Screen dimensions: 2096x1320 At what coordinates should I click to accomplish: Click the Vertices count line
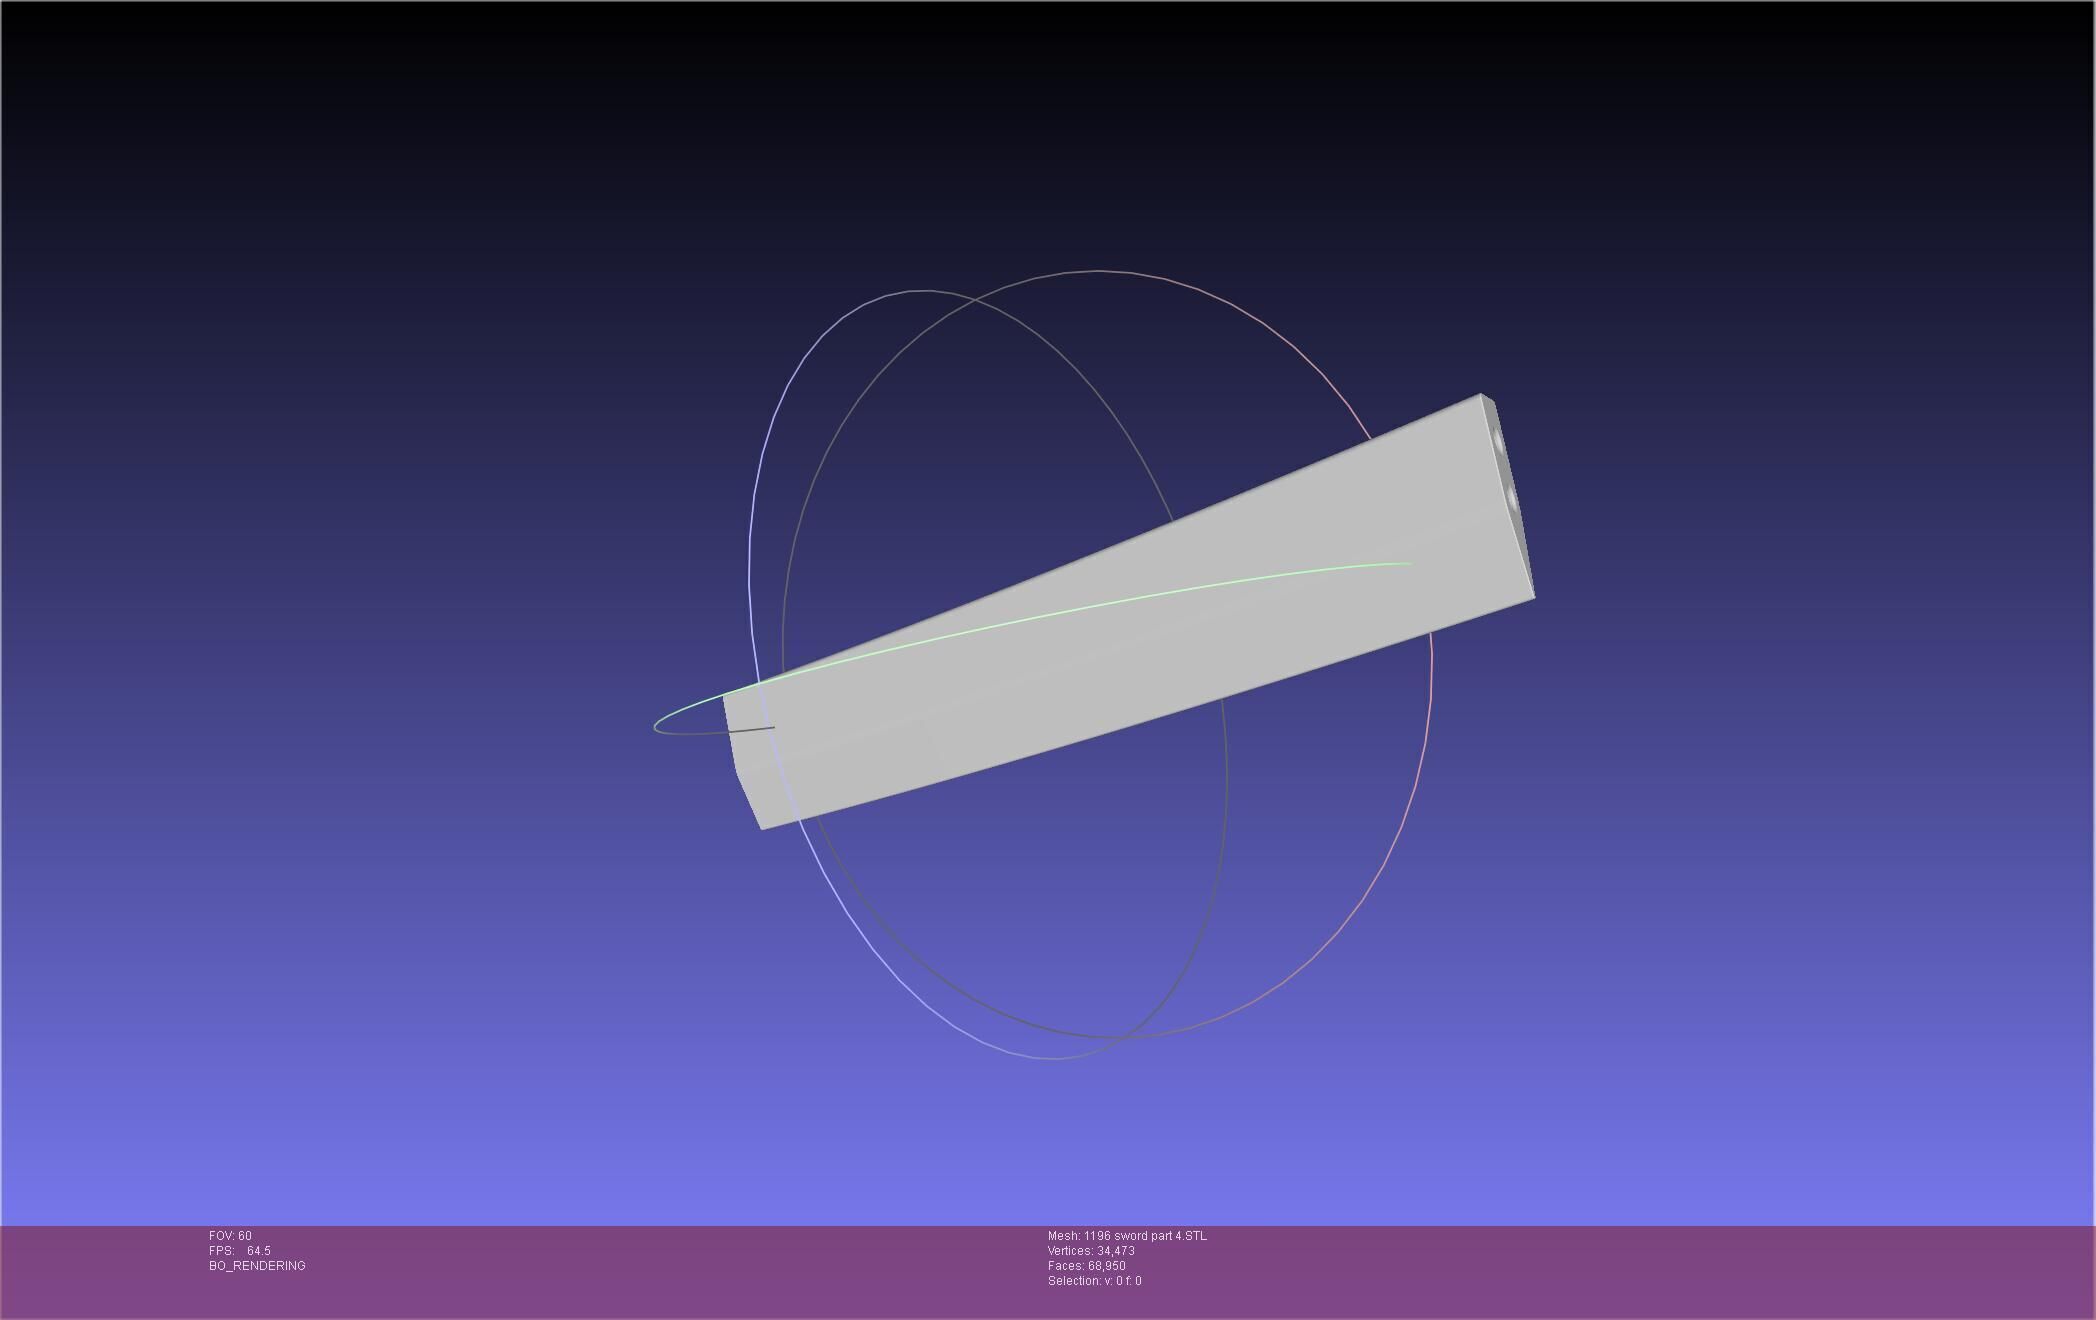point(1091,1251)
